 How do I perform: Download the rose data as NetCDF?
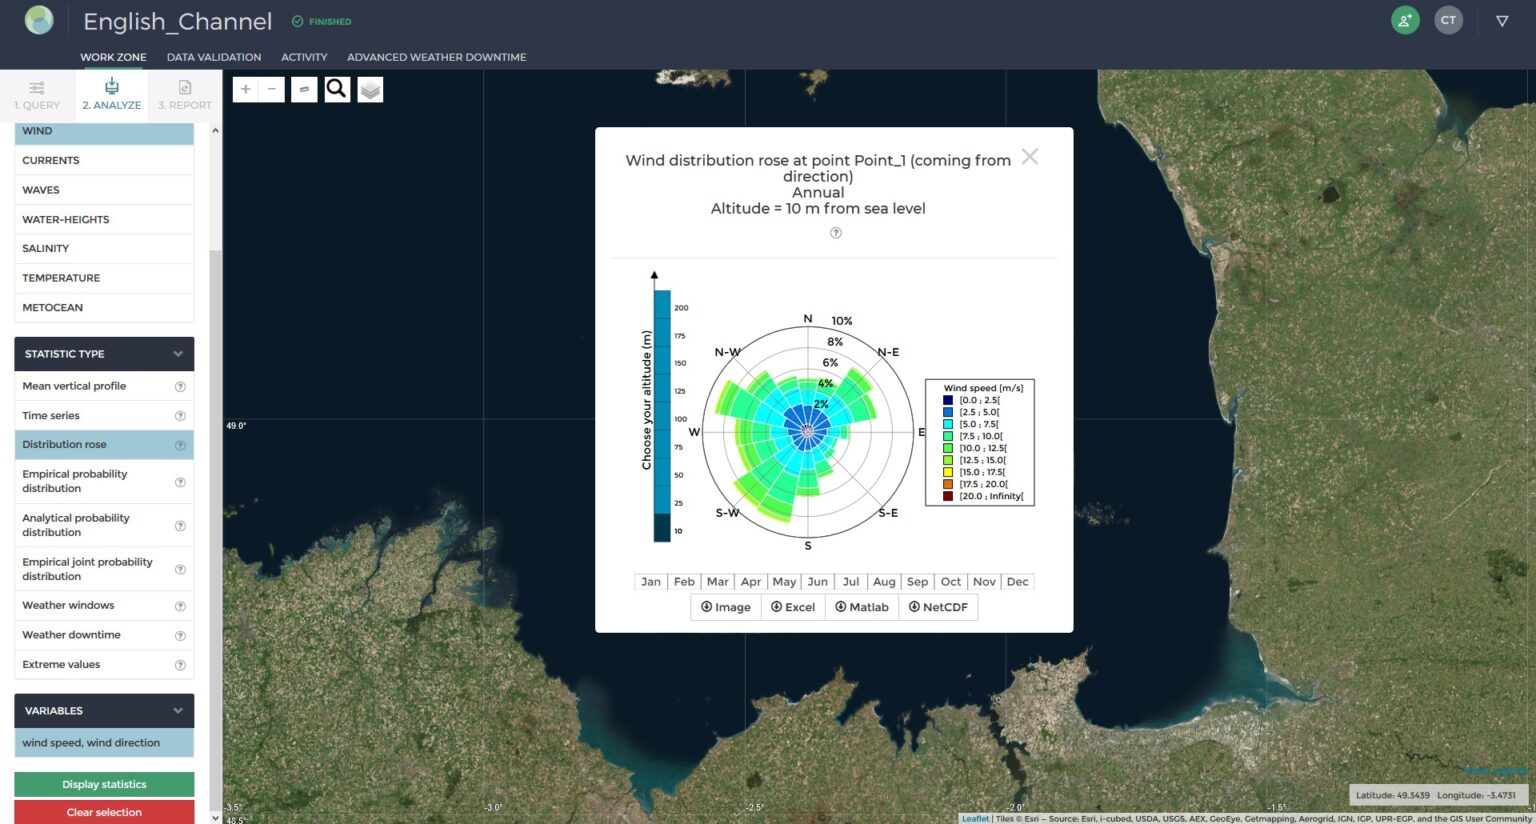click(x=937, y=607)
